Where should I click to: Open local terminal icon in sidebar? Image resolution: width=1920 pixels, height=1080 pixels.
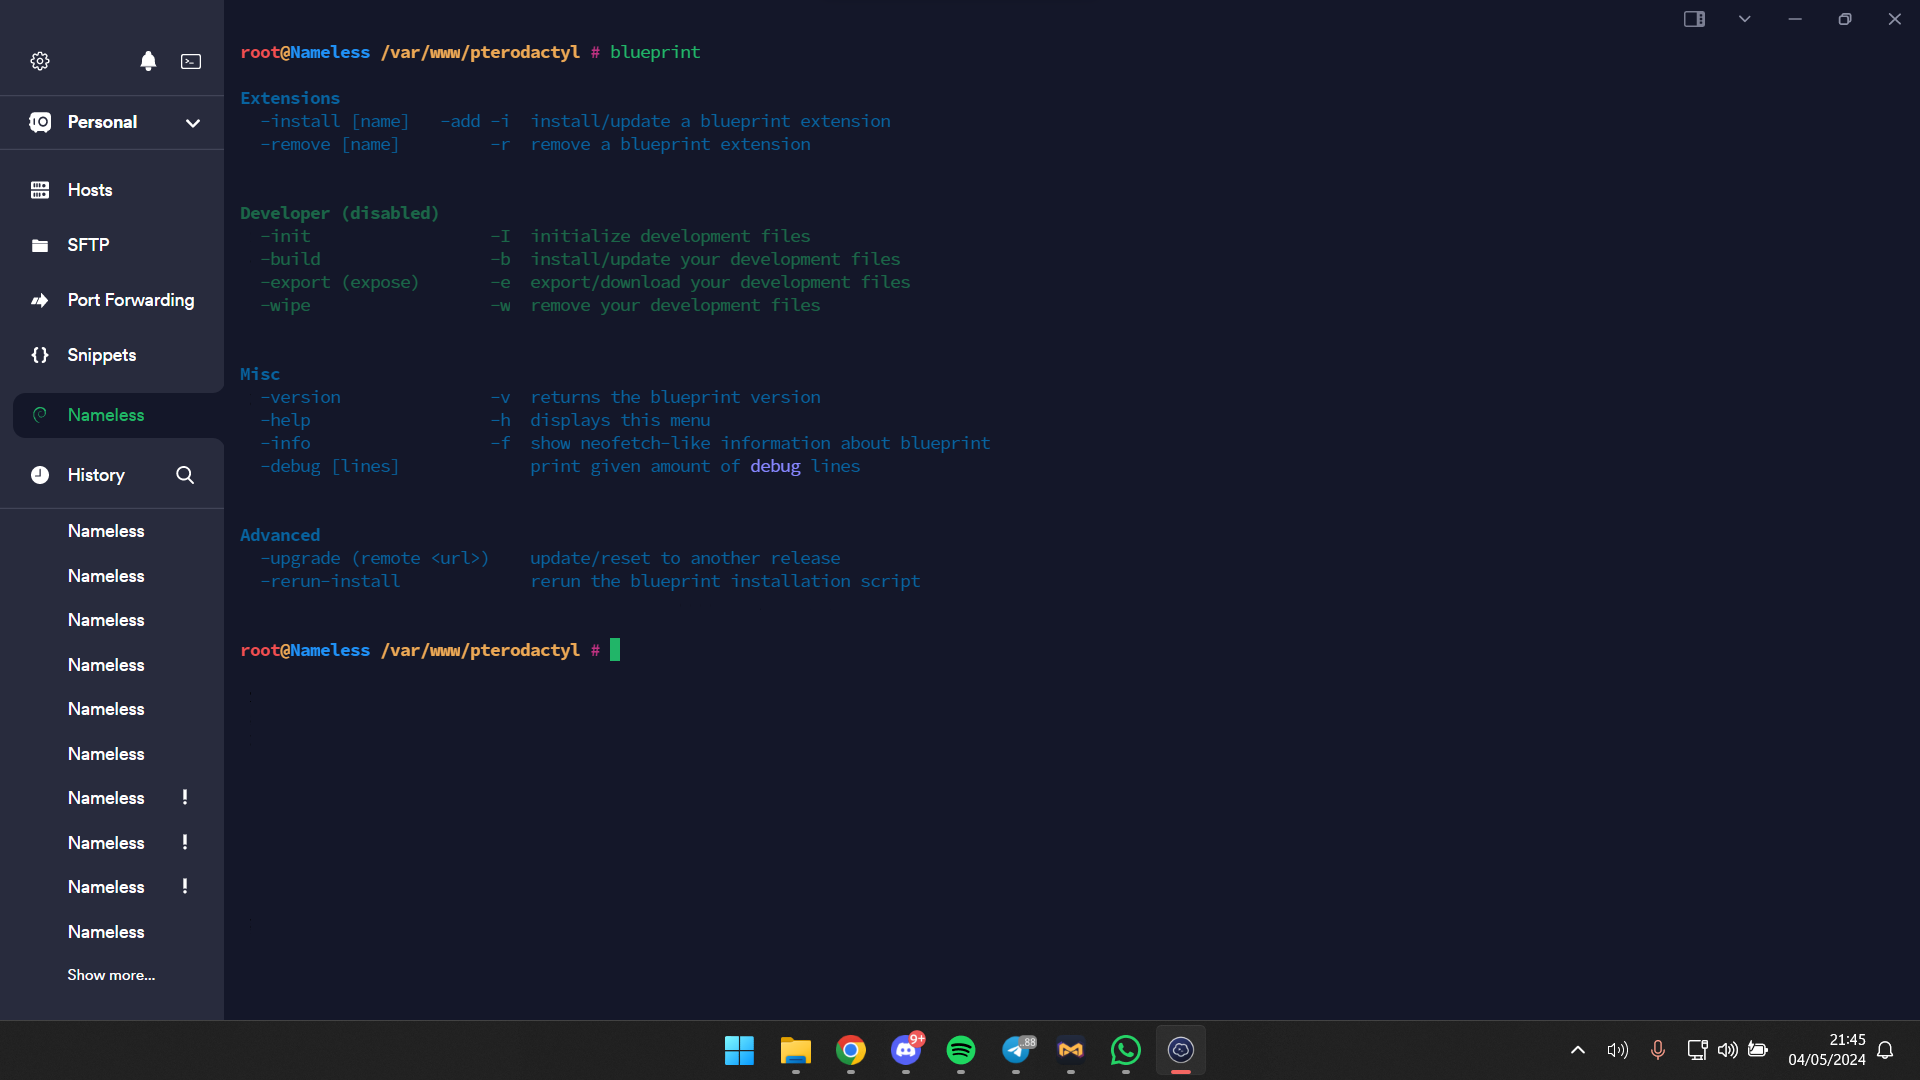pos(191,61)
